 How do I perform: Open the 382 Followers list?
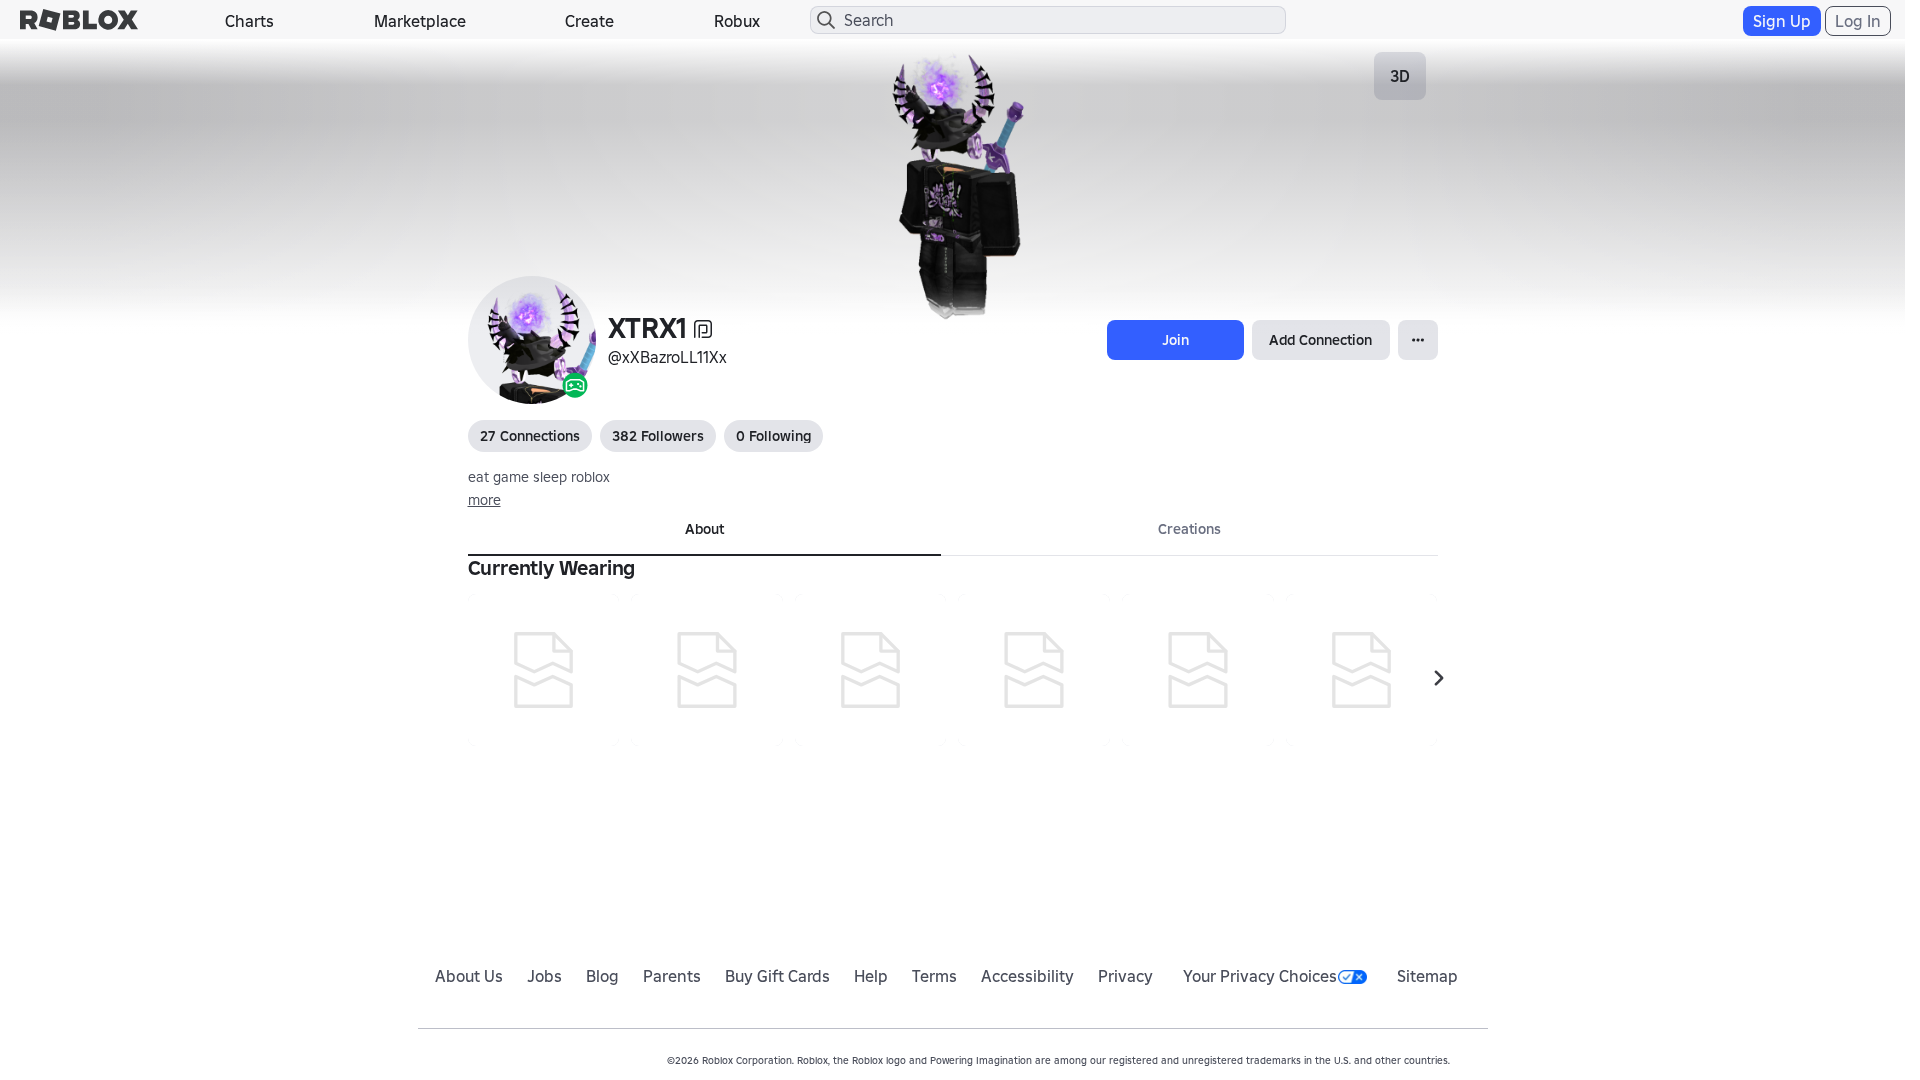[658, 436]
